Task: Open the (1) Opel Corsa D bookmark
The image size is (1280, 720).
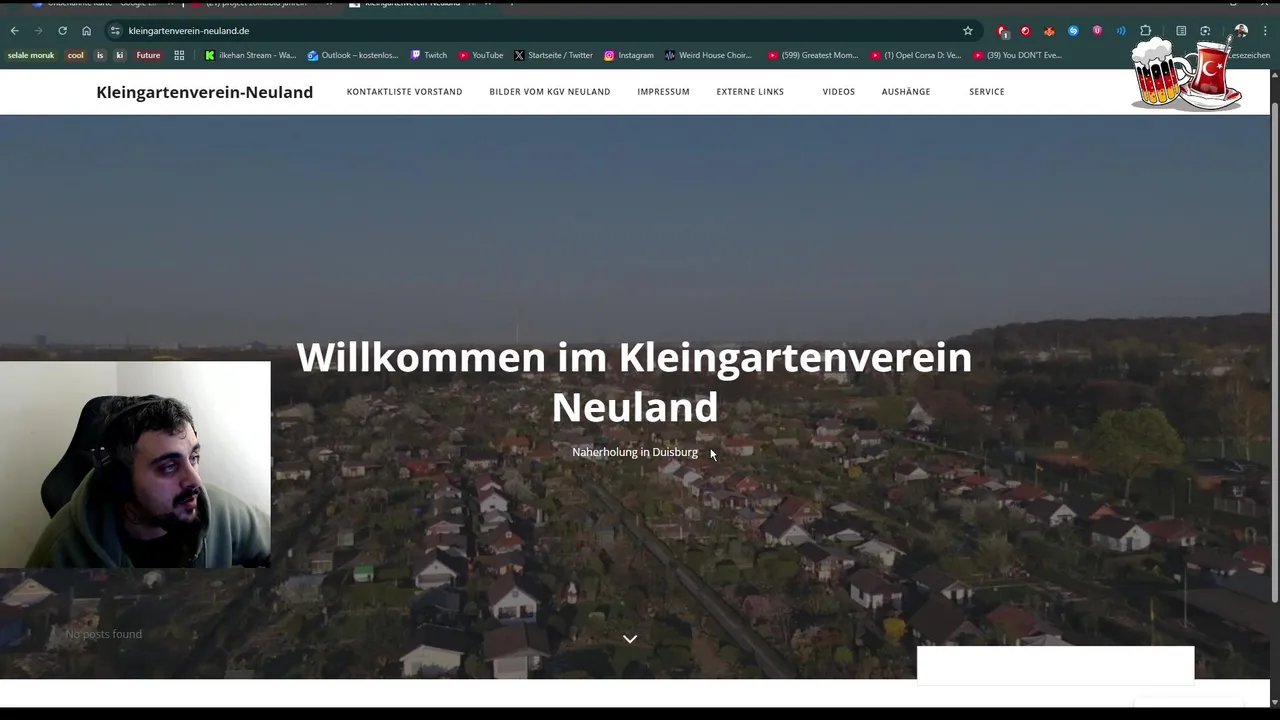Action: [x=915, y=55]
